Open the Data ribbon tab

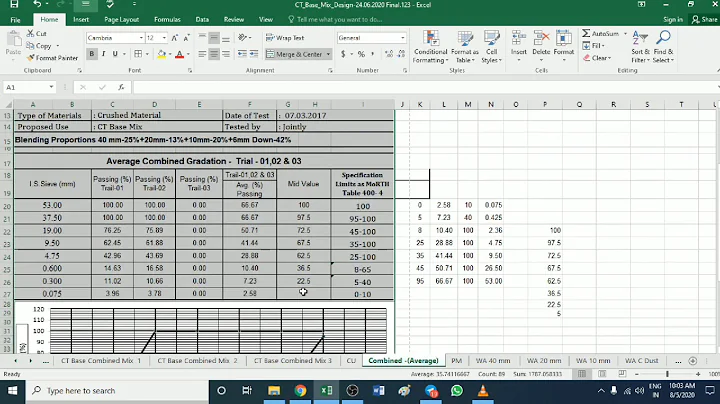click(202, 20)
